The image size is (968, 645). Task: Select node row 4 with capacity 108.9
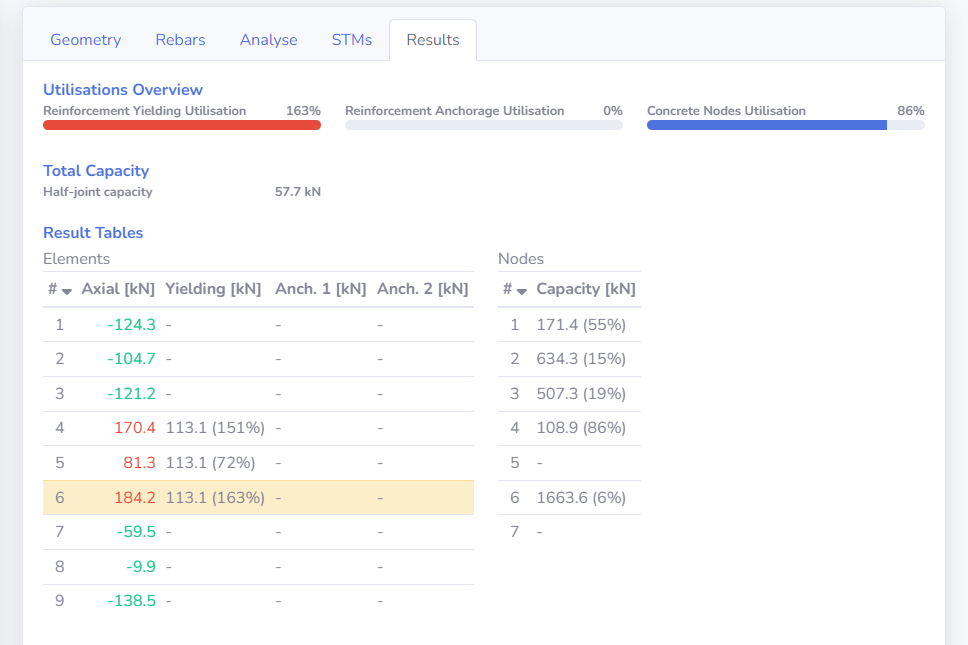point(568,428)
